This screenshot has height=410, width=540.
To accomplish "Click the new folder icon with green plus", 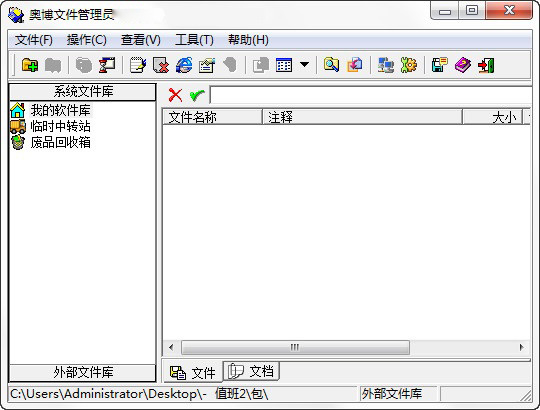I will tap(30, 65).
